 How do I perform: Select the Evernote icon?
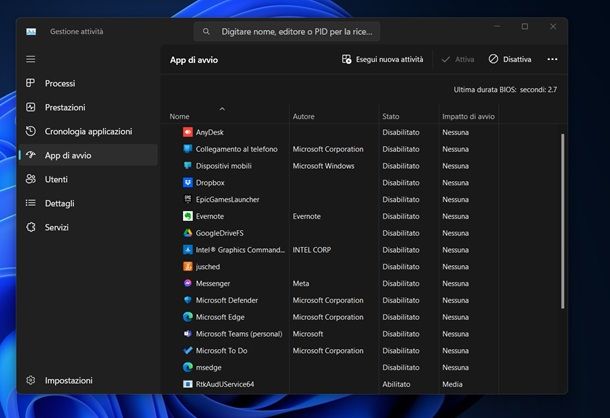click(188, 216)
